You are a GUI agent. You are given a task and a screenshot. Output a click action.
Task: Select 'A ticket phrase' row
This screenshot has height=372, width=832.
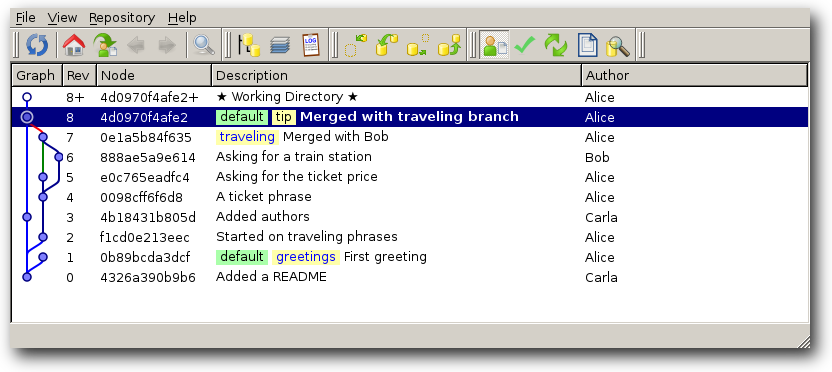click(x=410, y=197)
